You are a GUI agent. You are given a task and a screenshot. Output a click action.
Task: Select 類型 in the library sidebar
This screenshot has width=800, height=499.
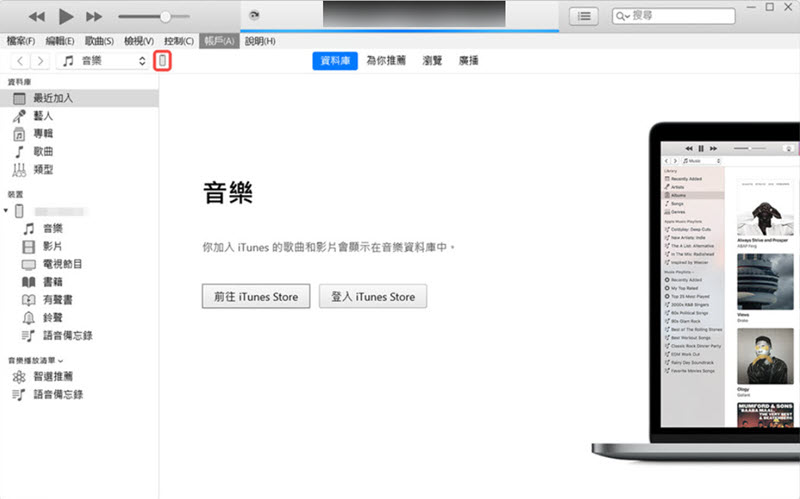click(x=79, y=169)
